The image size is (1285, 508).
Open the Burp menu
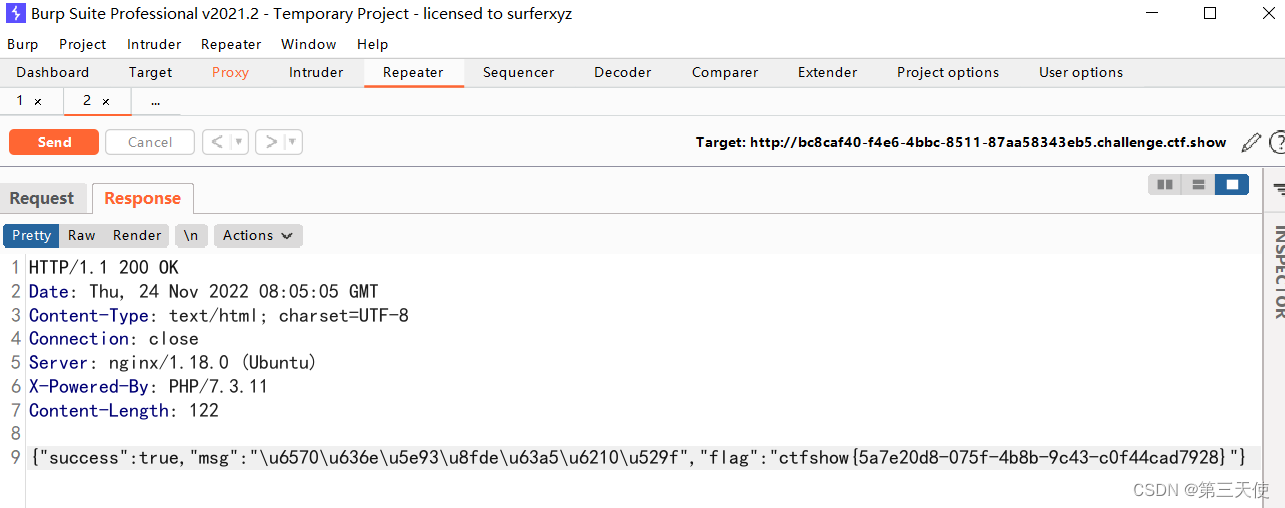pyautogui.click(x=22, y=44)
